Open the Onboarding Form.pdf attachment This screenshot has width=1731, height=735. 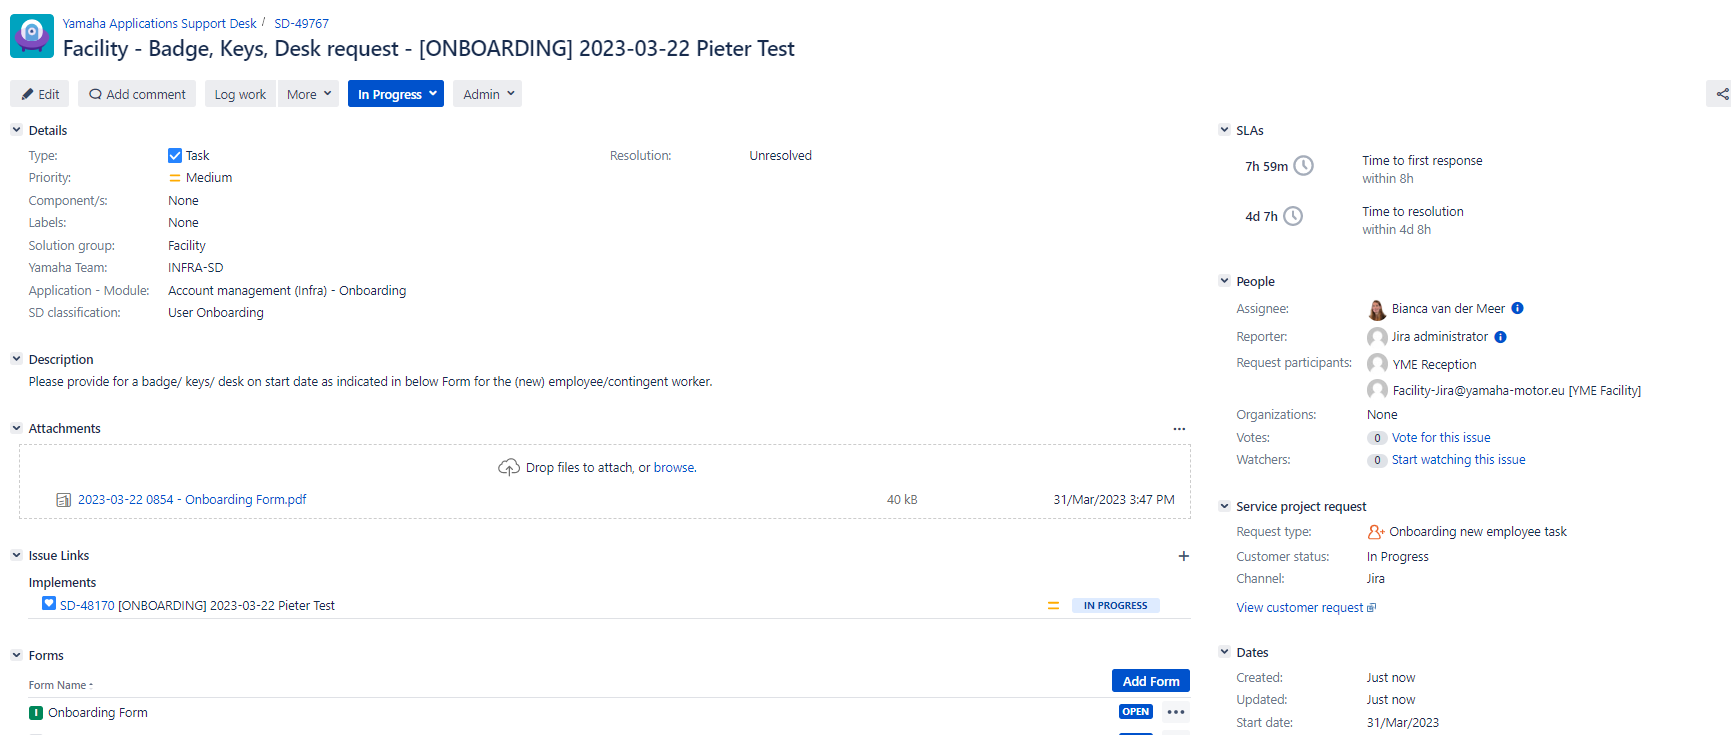click(192, 500)
